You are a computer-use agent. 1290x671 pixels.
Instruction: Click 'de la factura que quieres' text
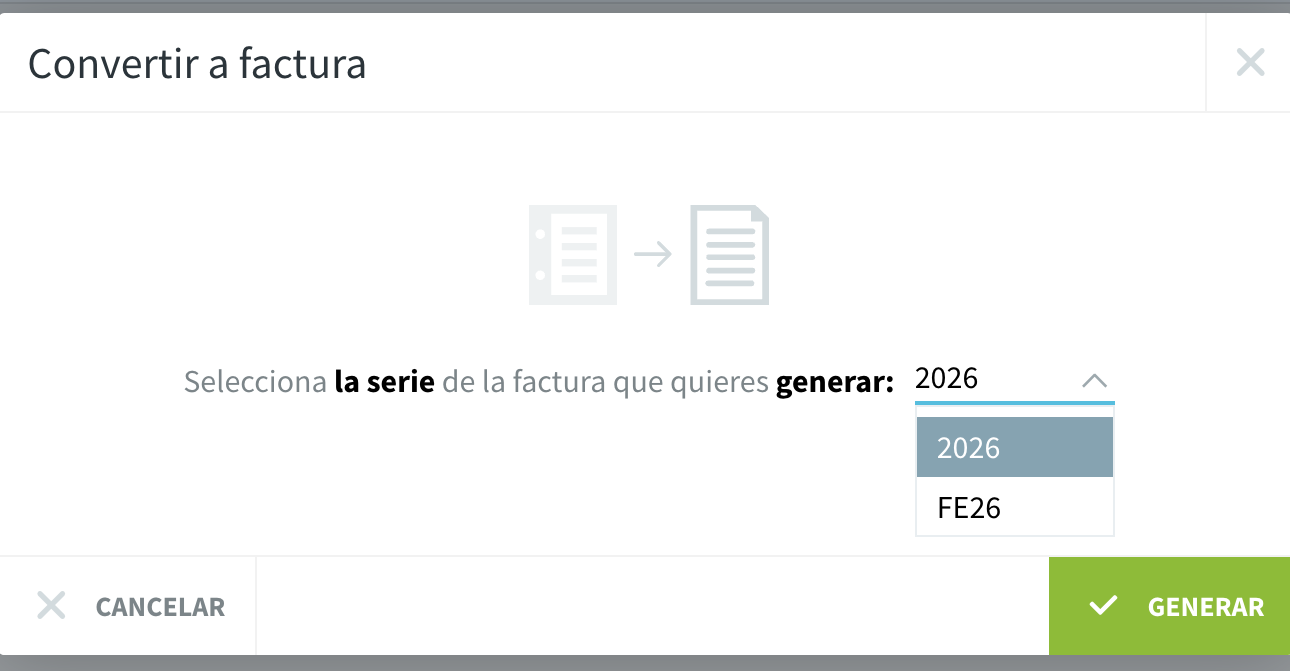point(605,382)
